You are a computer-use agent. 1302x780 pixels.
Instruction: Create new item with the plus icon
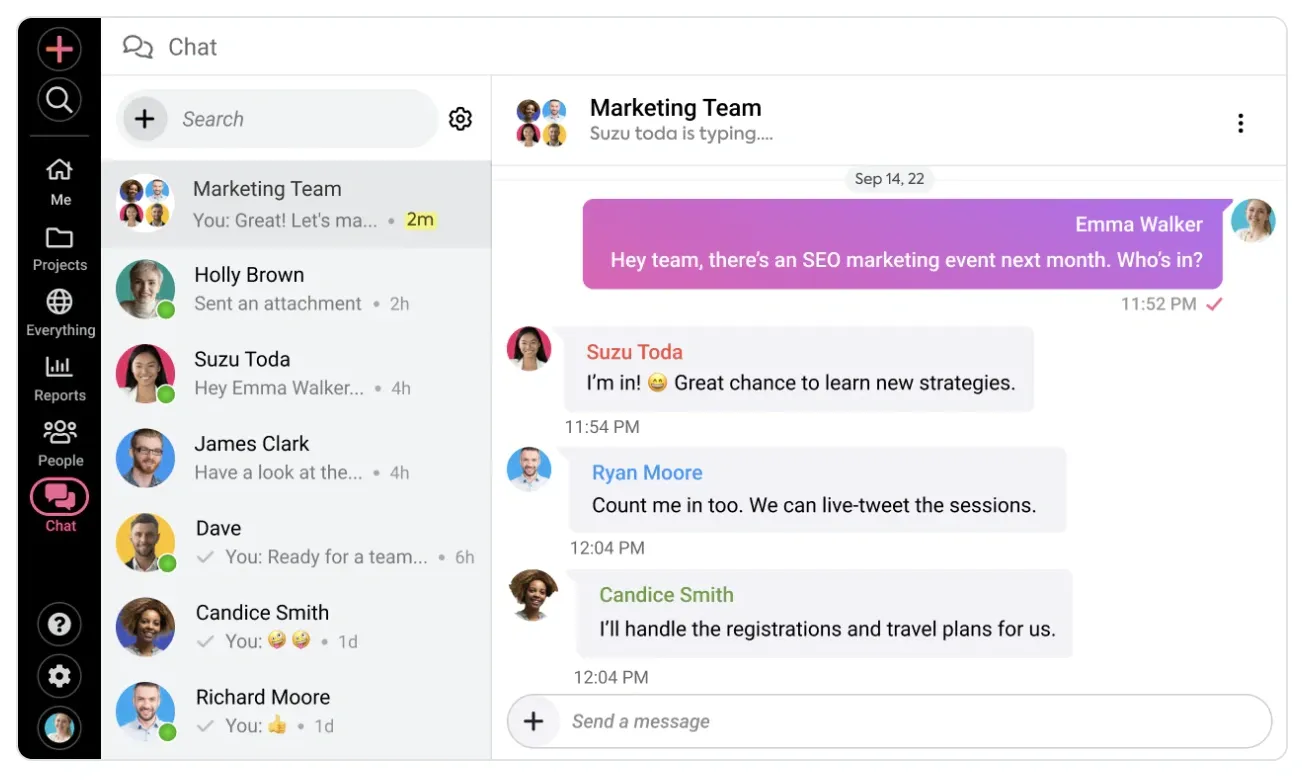[59, 48]
